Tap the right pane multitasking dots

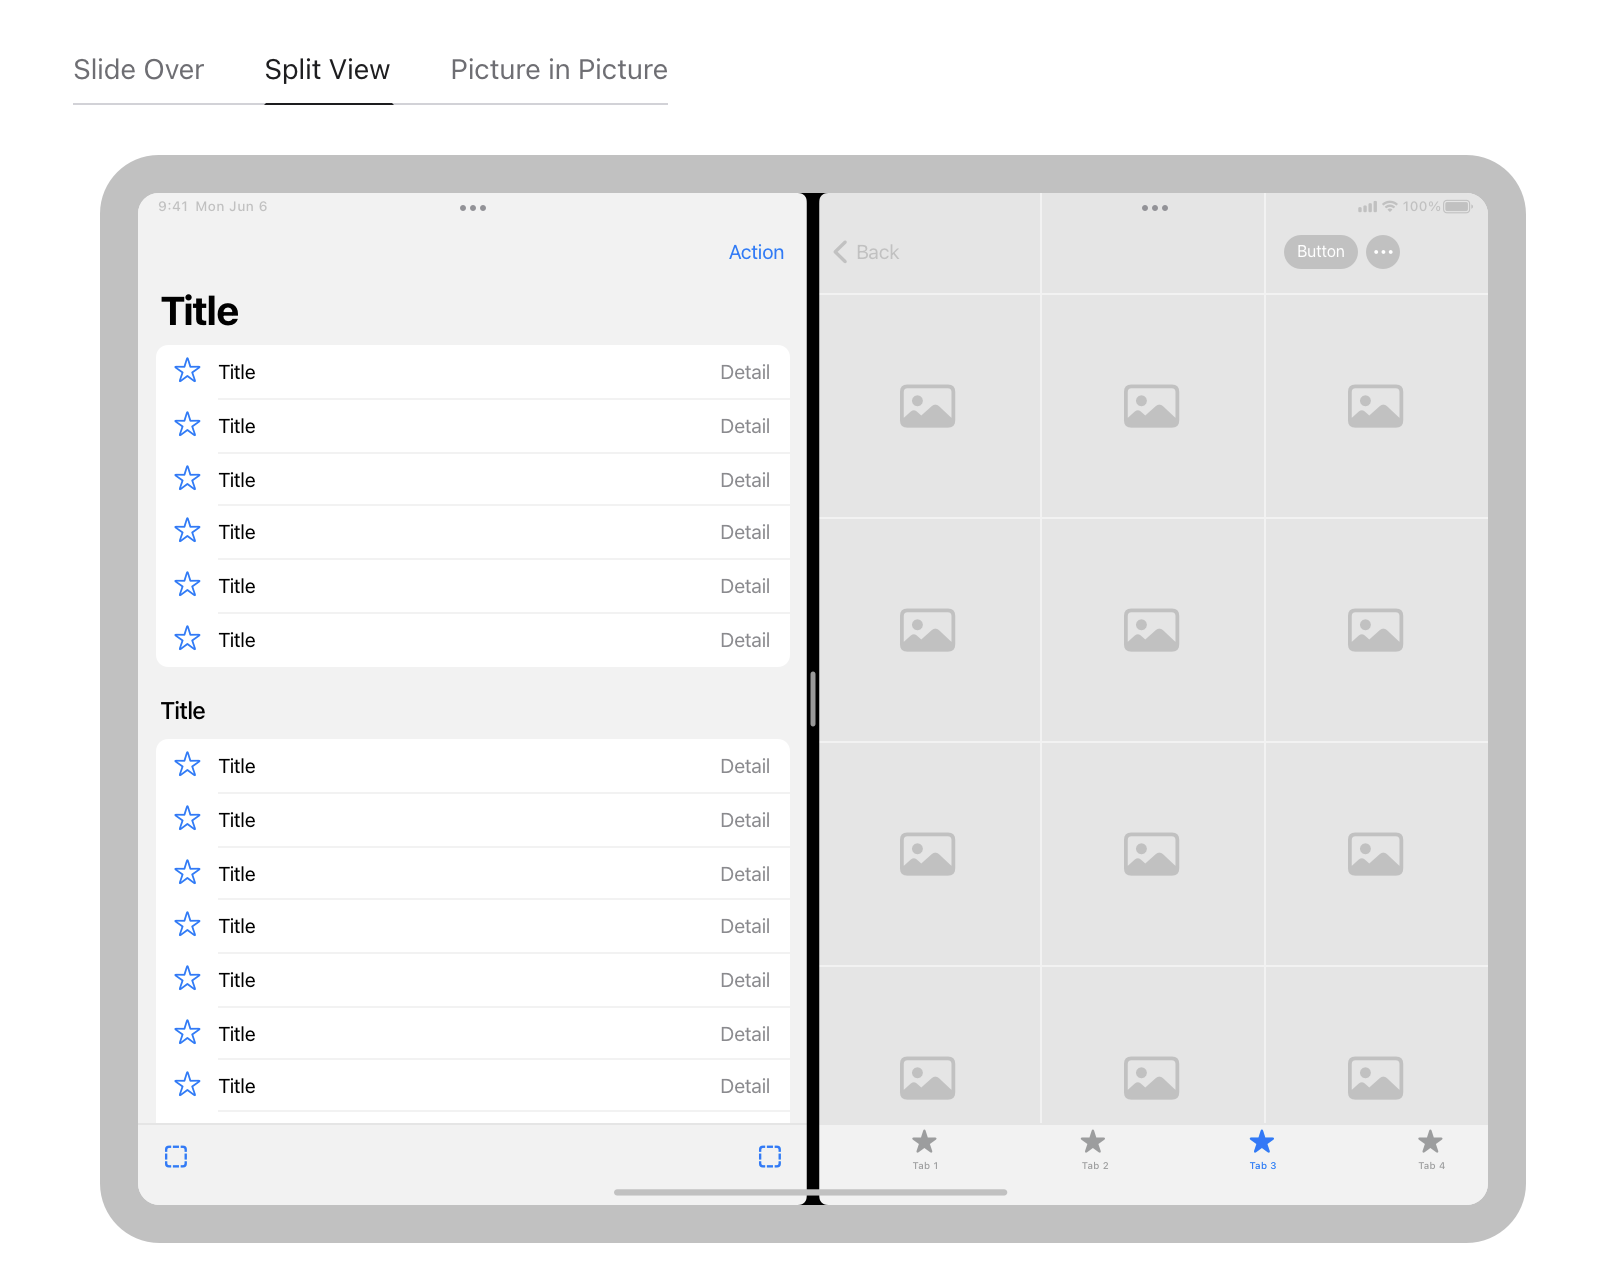[x=1154, y=208]
